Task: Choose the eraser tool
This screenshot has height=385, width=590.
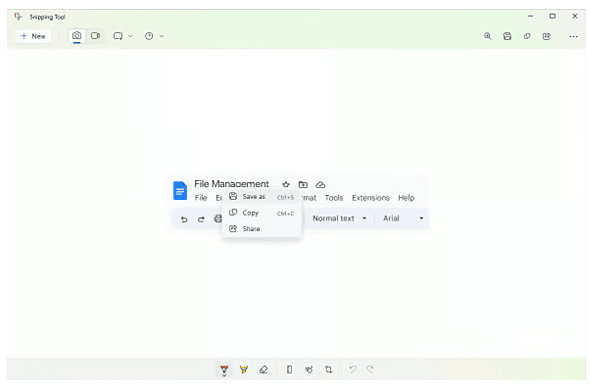Action: (x=263, y=370)
